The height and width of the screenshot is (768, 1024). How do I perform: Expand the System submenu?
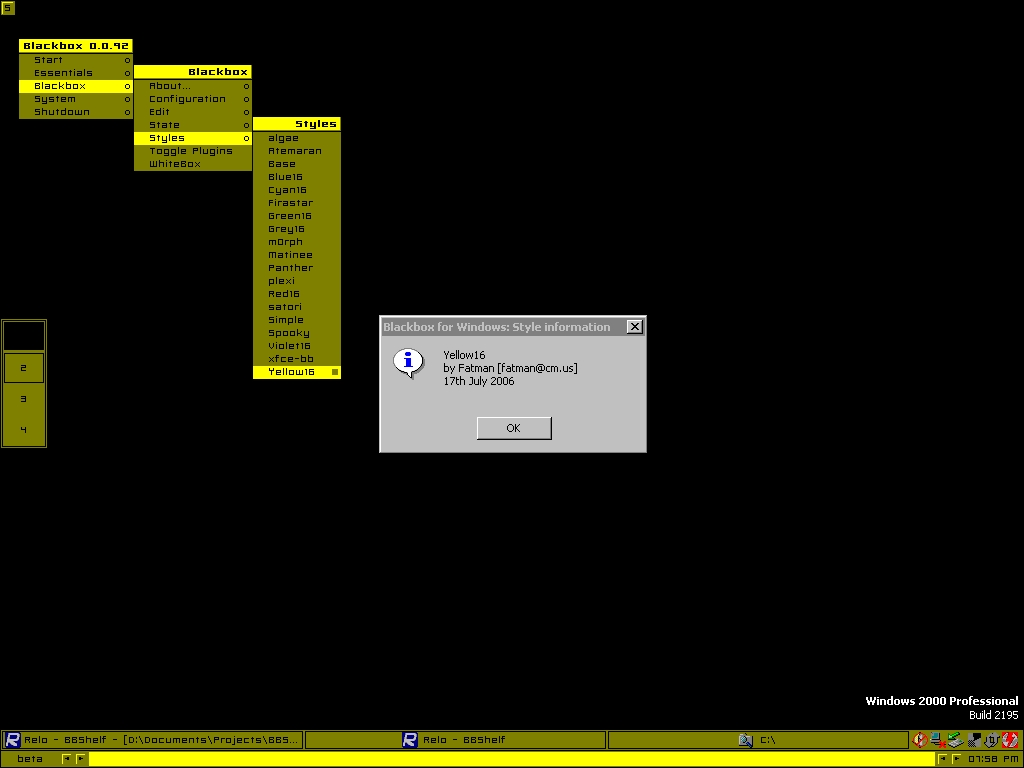(x=76, y=99)
